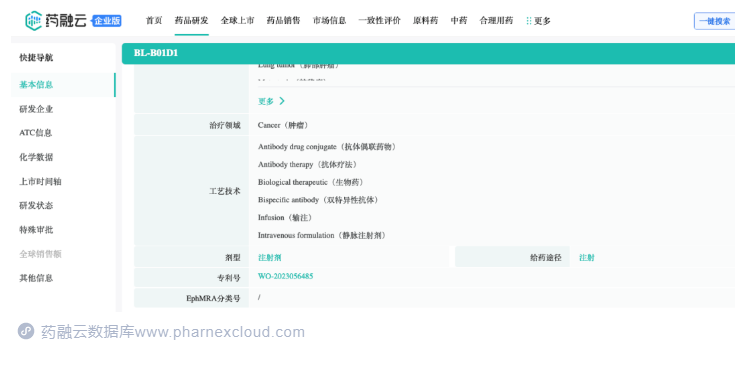Click the EphMRA分类号 label cell

click(191, 298)
